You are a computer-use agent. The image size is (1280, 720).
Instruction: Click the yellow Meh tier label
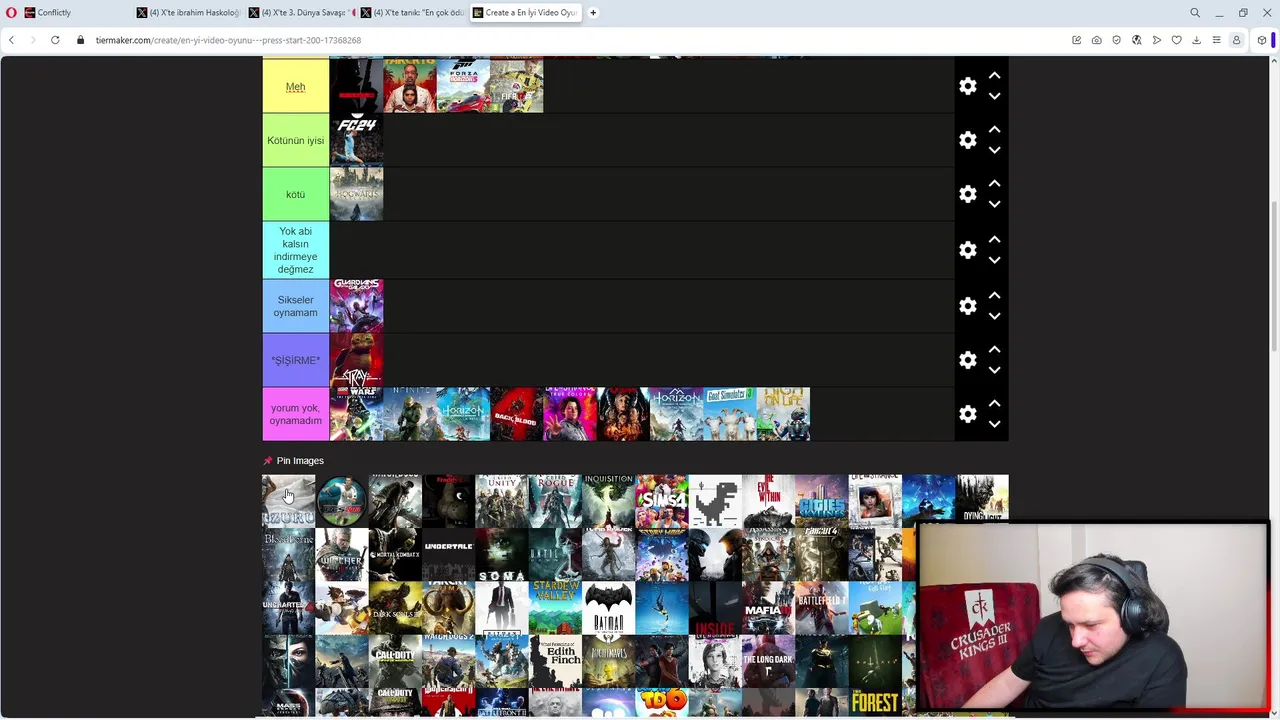click(x=295, y=86)
